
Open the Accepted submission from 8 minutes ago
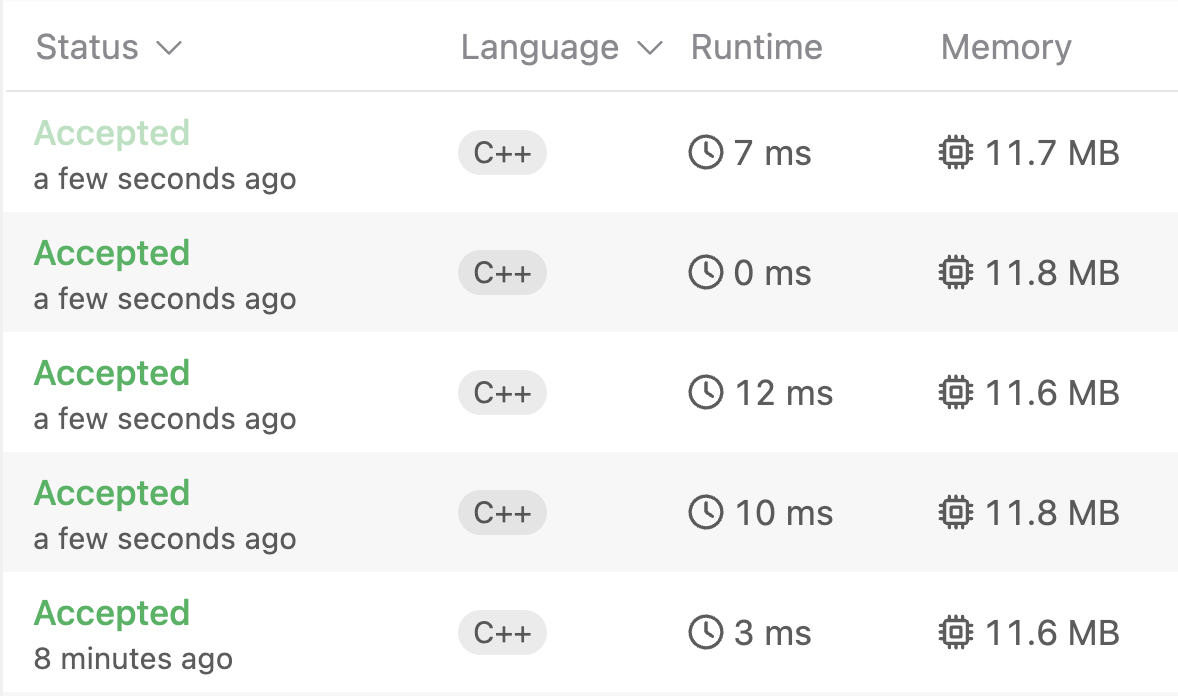(x=112, y=613)
